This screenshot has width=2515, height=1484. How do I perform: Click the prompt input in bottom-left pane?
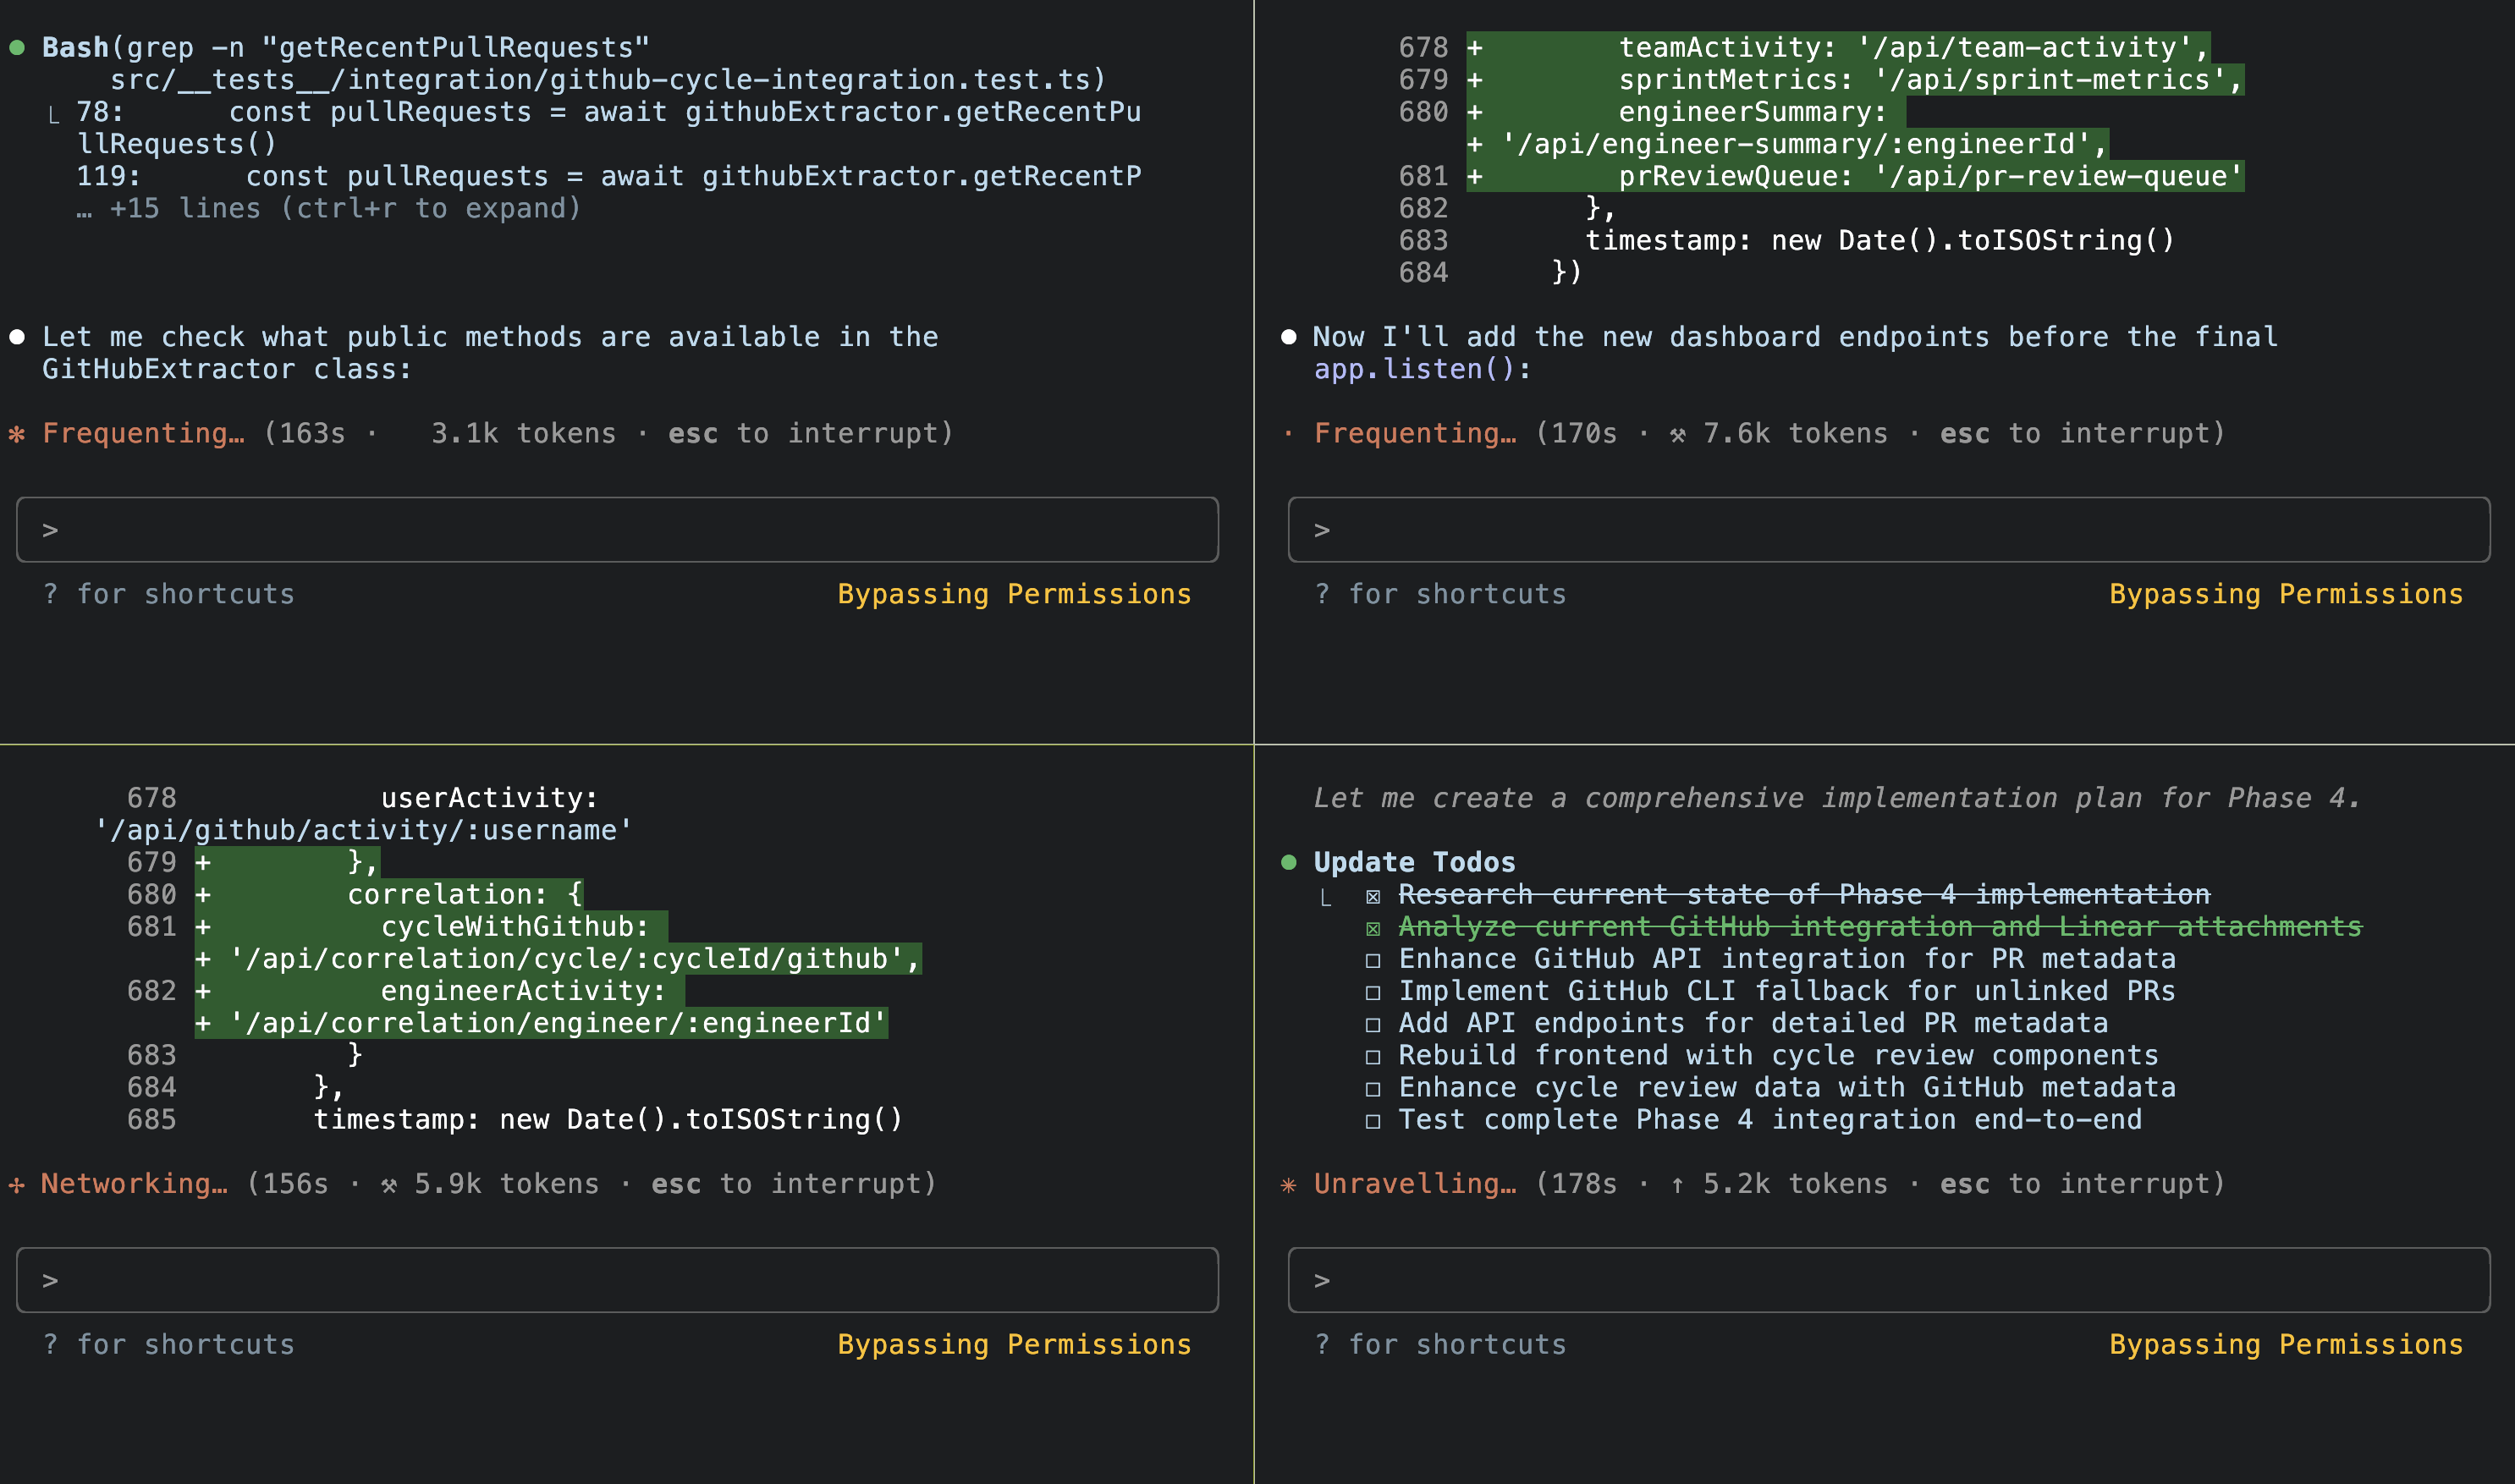[x=617, y=1280]
